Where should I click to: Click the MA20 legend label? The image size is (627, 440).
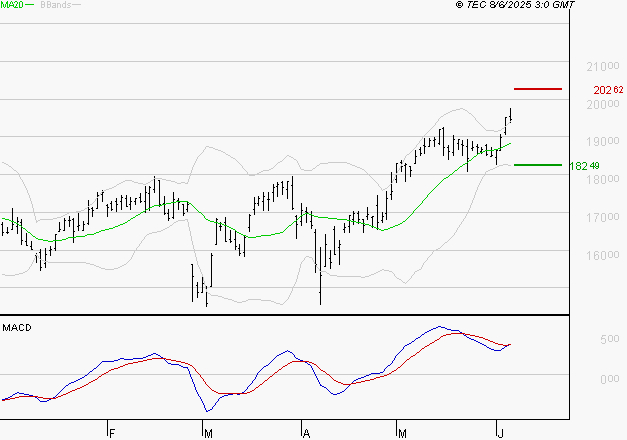(12, 5)
